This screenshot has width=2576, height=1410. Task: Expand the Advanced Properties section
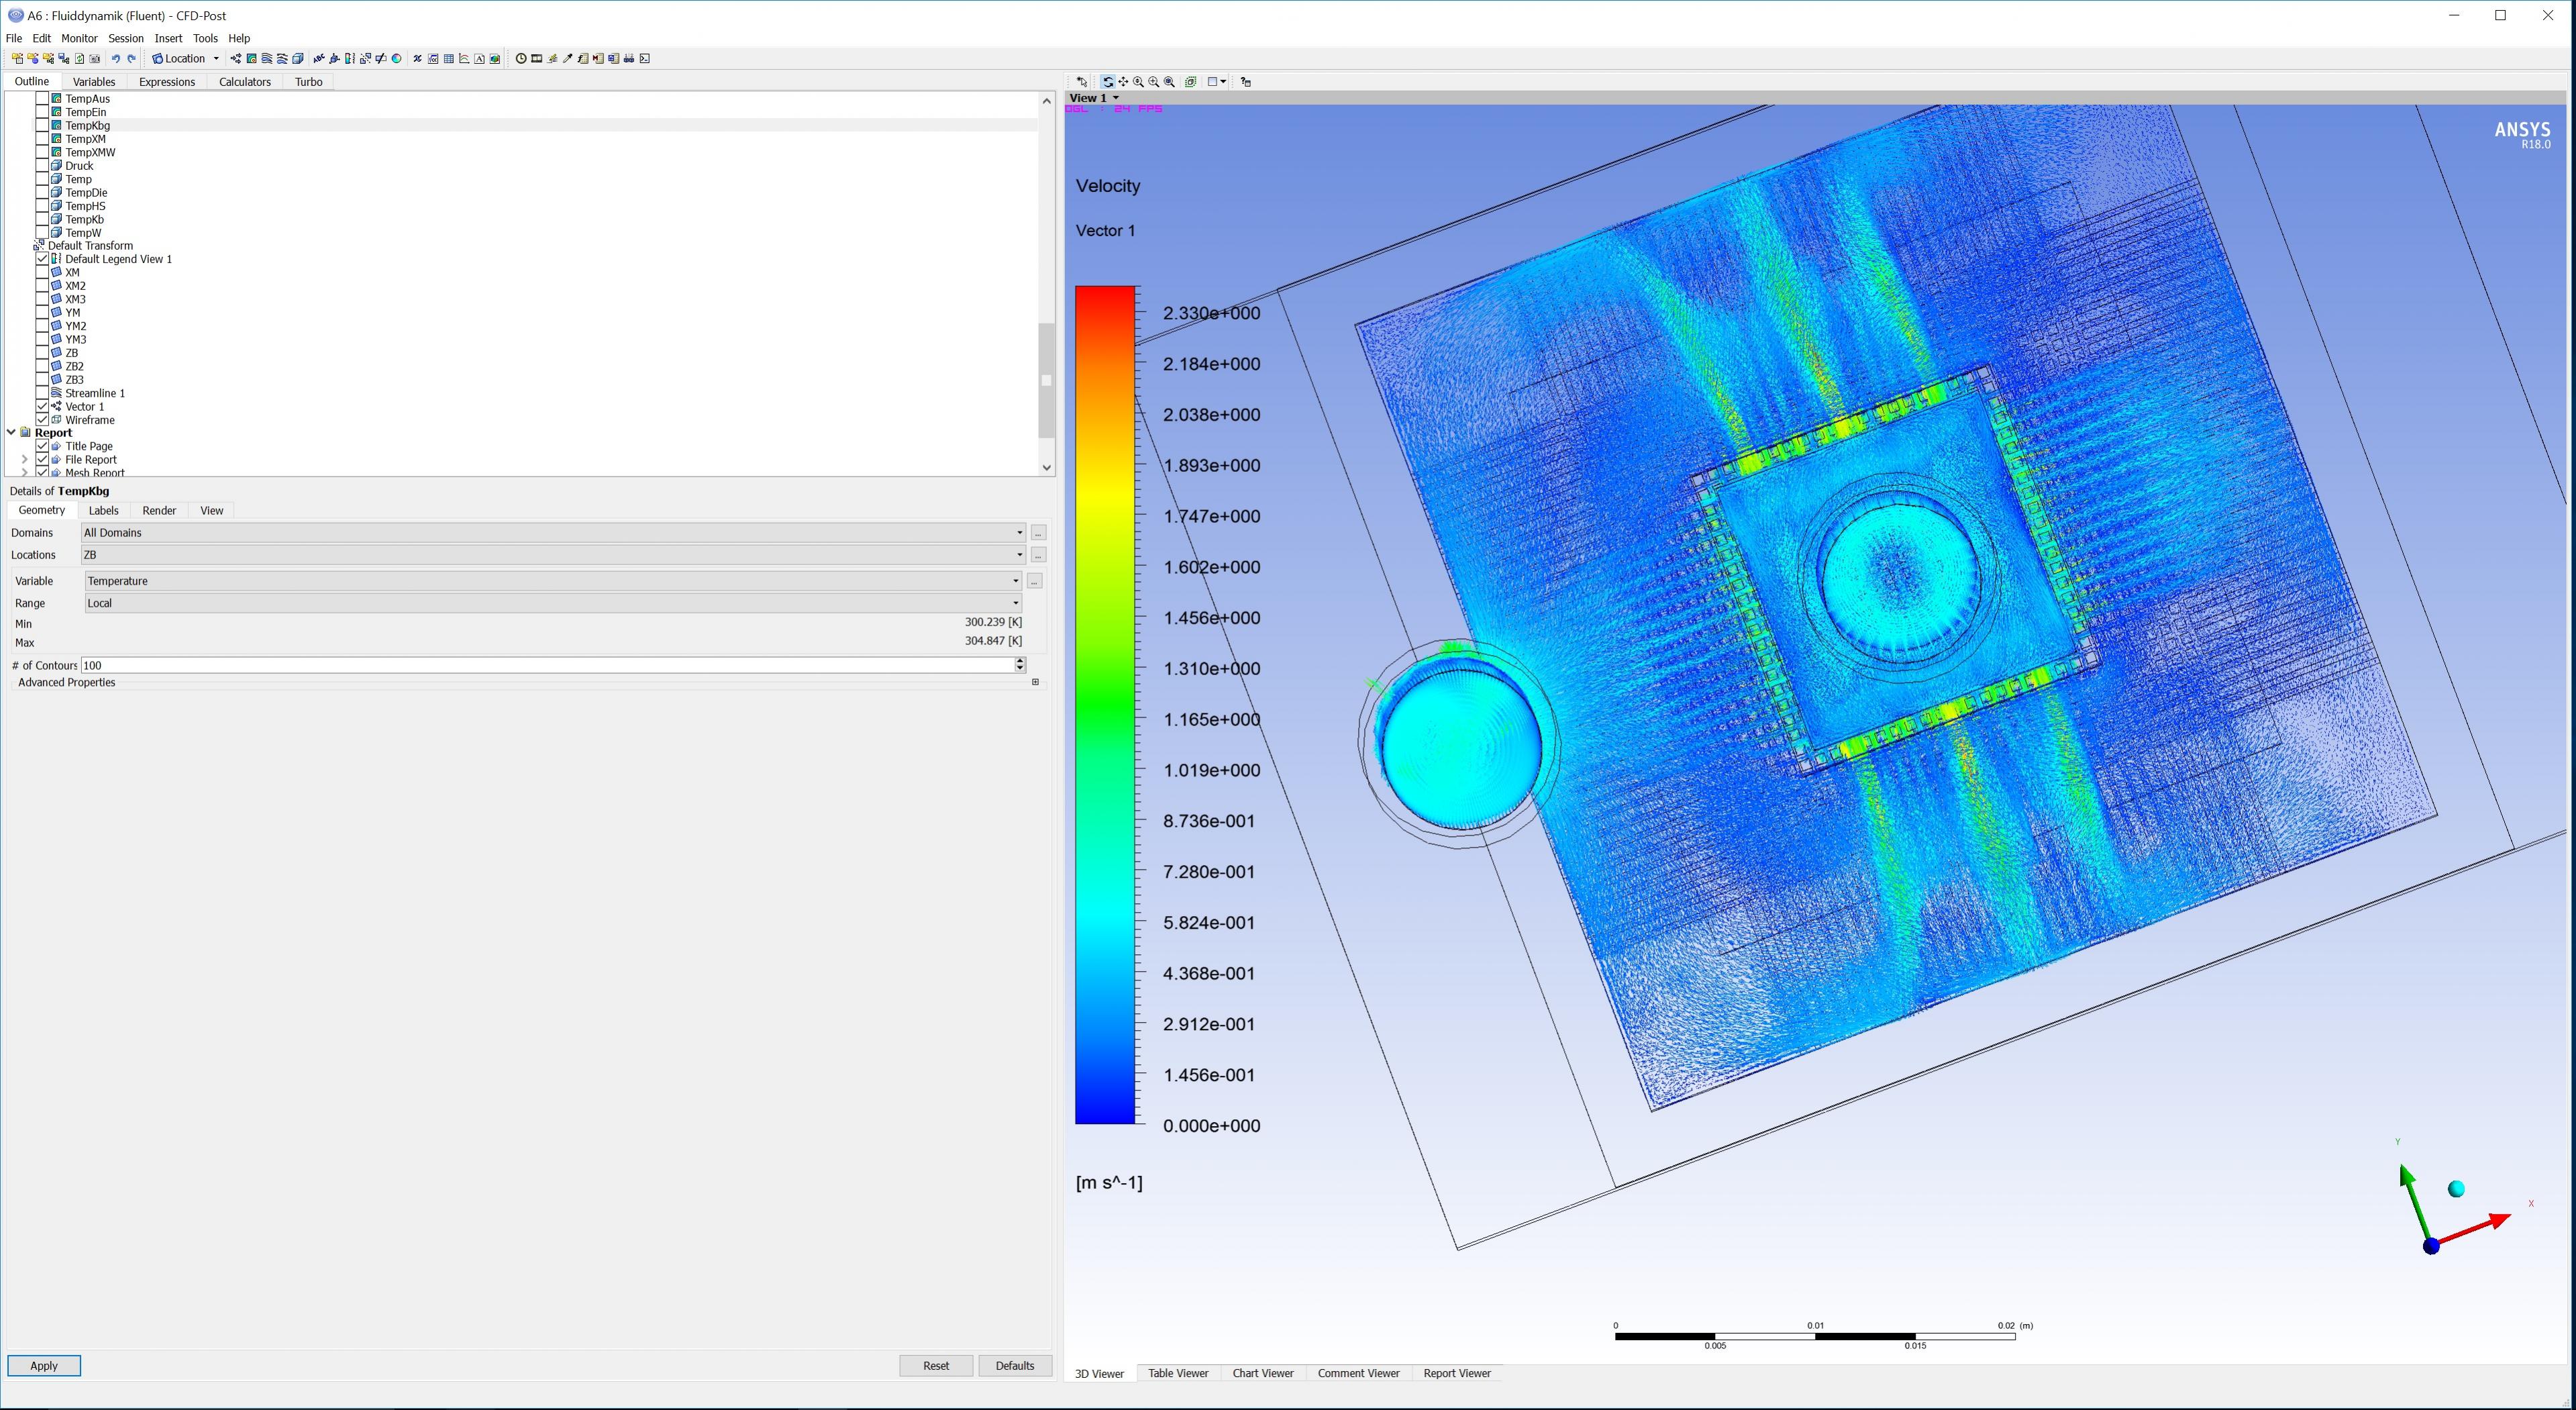click(1035, 683)
